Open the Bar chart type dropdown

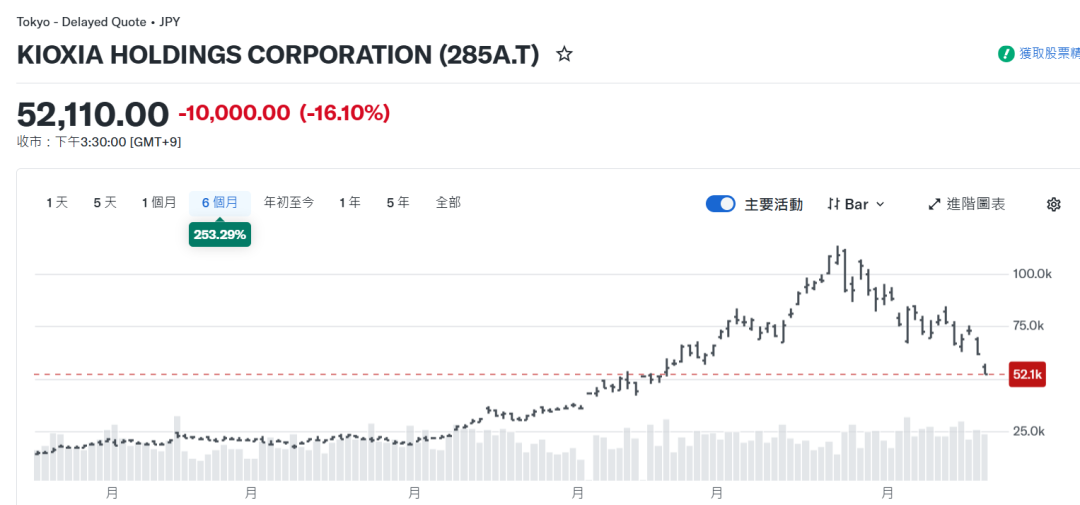pyautogui.click(x=856, y=205)
